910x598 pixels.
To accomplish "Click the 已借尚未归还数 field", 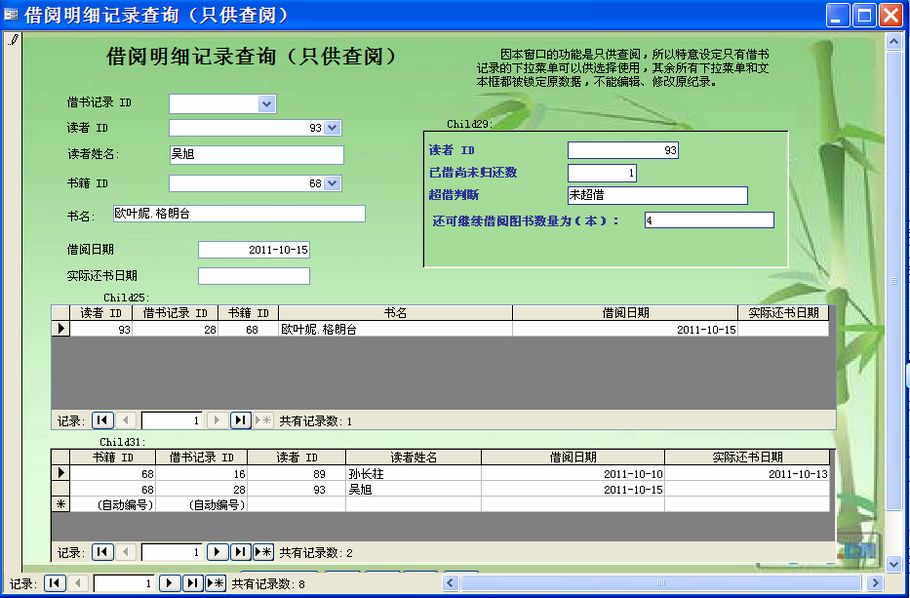I will pos(602,173).
